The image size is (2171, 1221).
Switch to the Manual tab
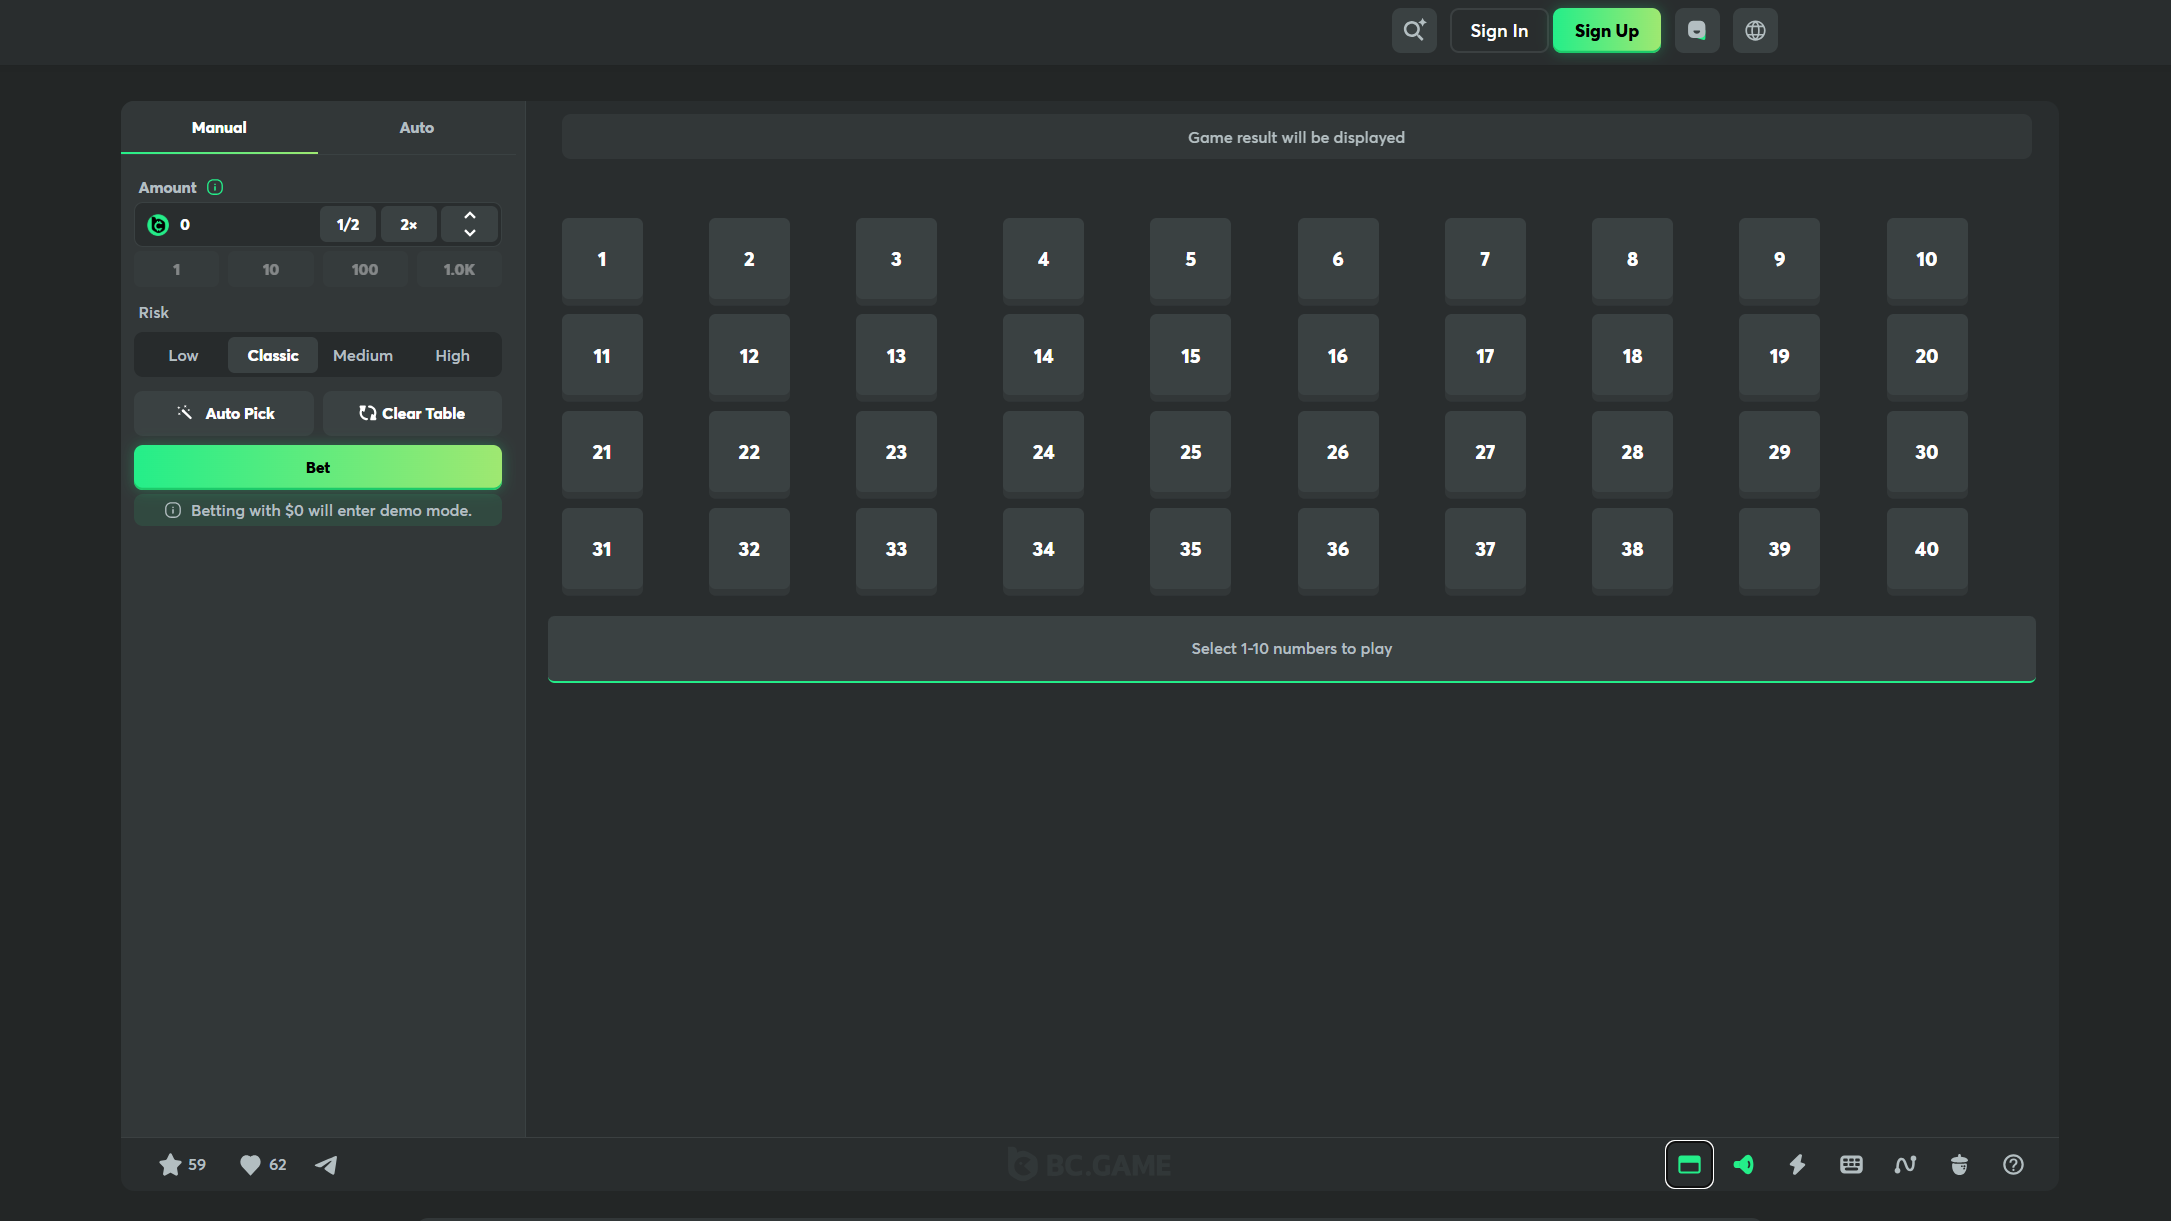pos(219,127)
